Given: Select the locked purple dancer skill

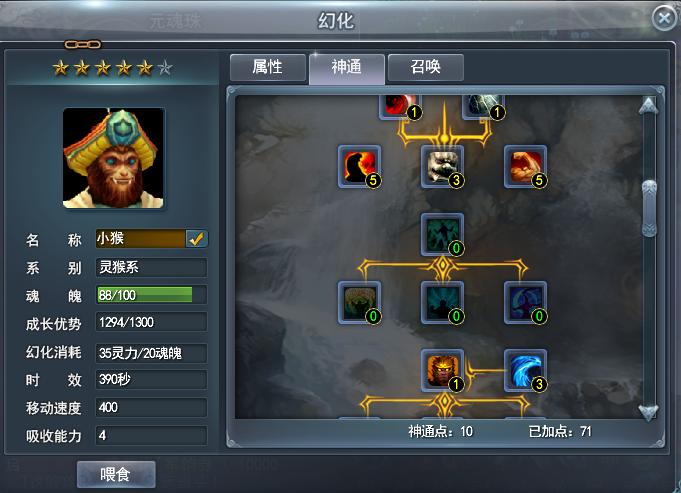Looking at the screenshot, I should 526,303.
